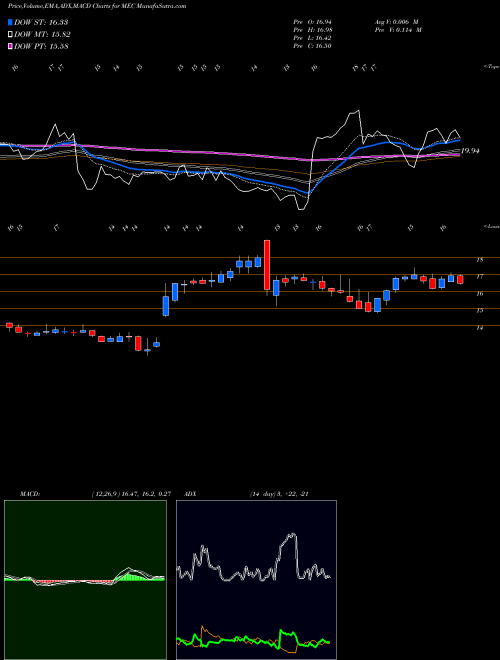Viewport: 500px width, 660px height.
Task: Select the 'DOW ST: 16.33' legend text
Action: click(41, 22)
